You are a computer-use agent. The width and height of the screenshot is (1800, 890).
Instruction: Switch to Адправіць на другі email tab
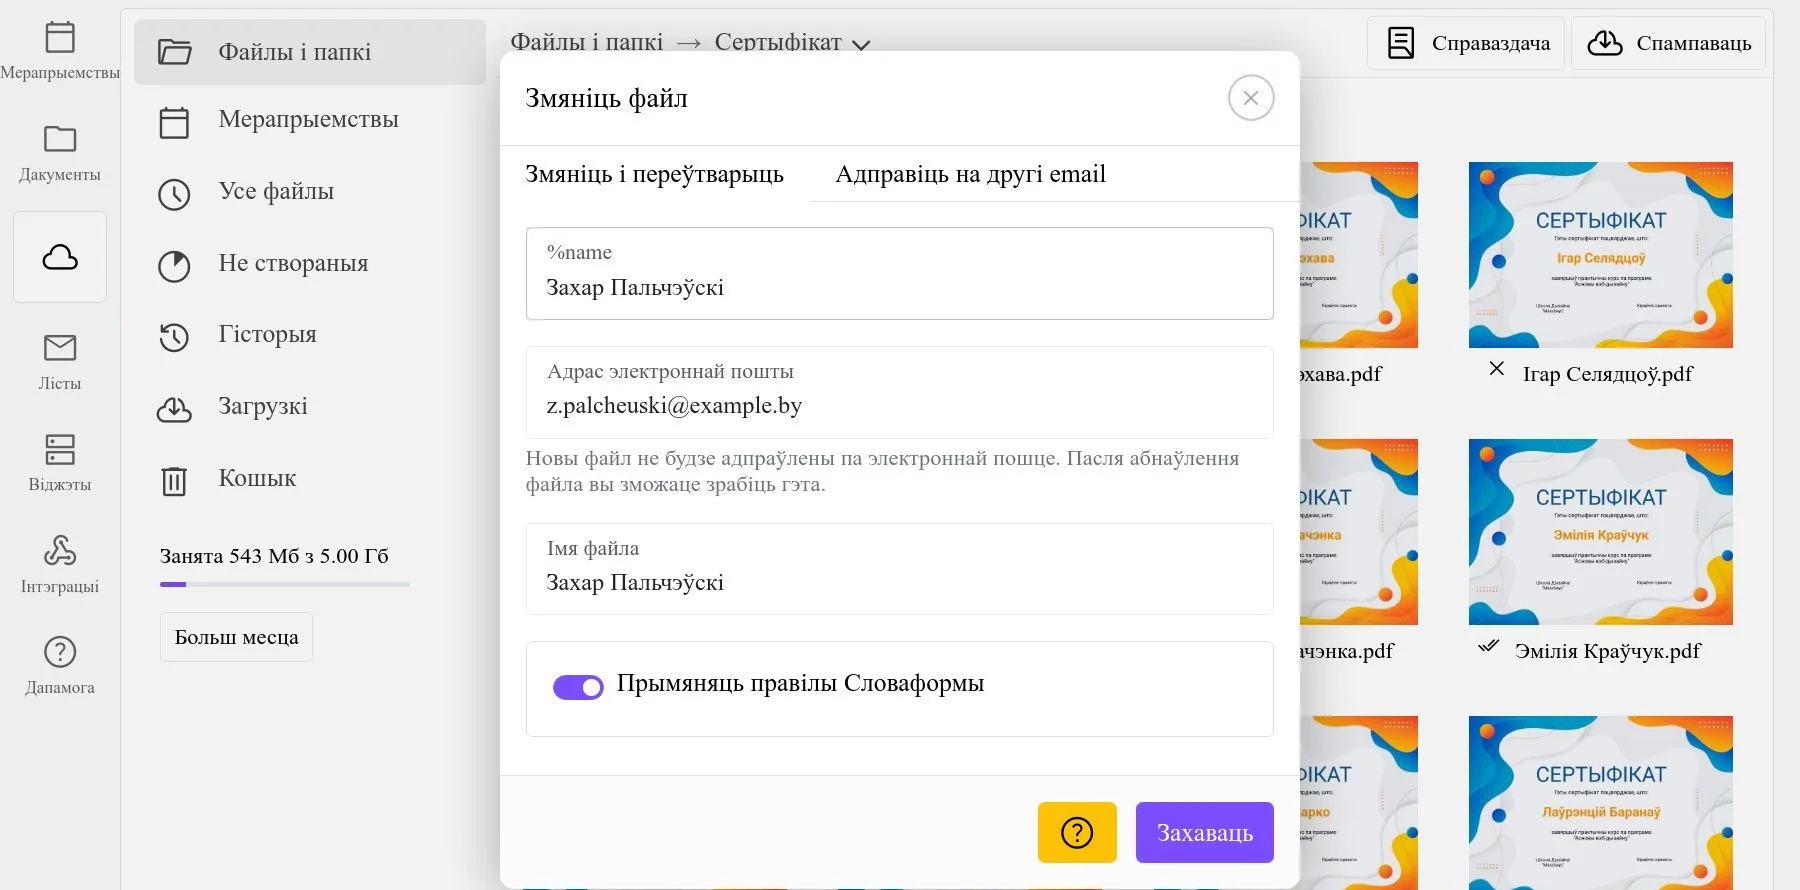(970, 174)
